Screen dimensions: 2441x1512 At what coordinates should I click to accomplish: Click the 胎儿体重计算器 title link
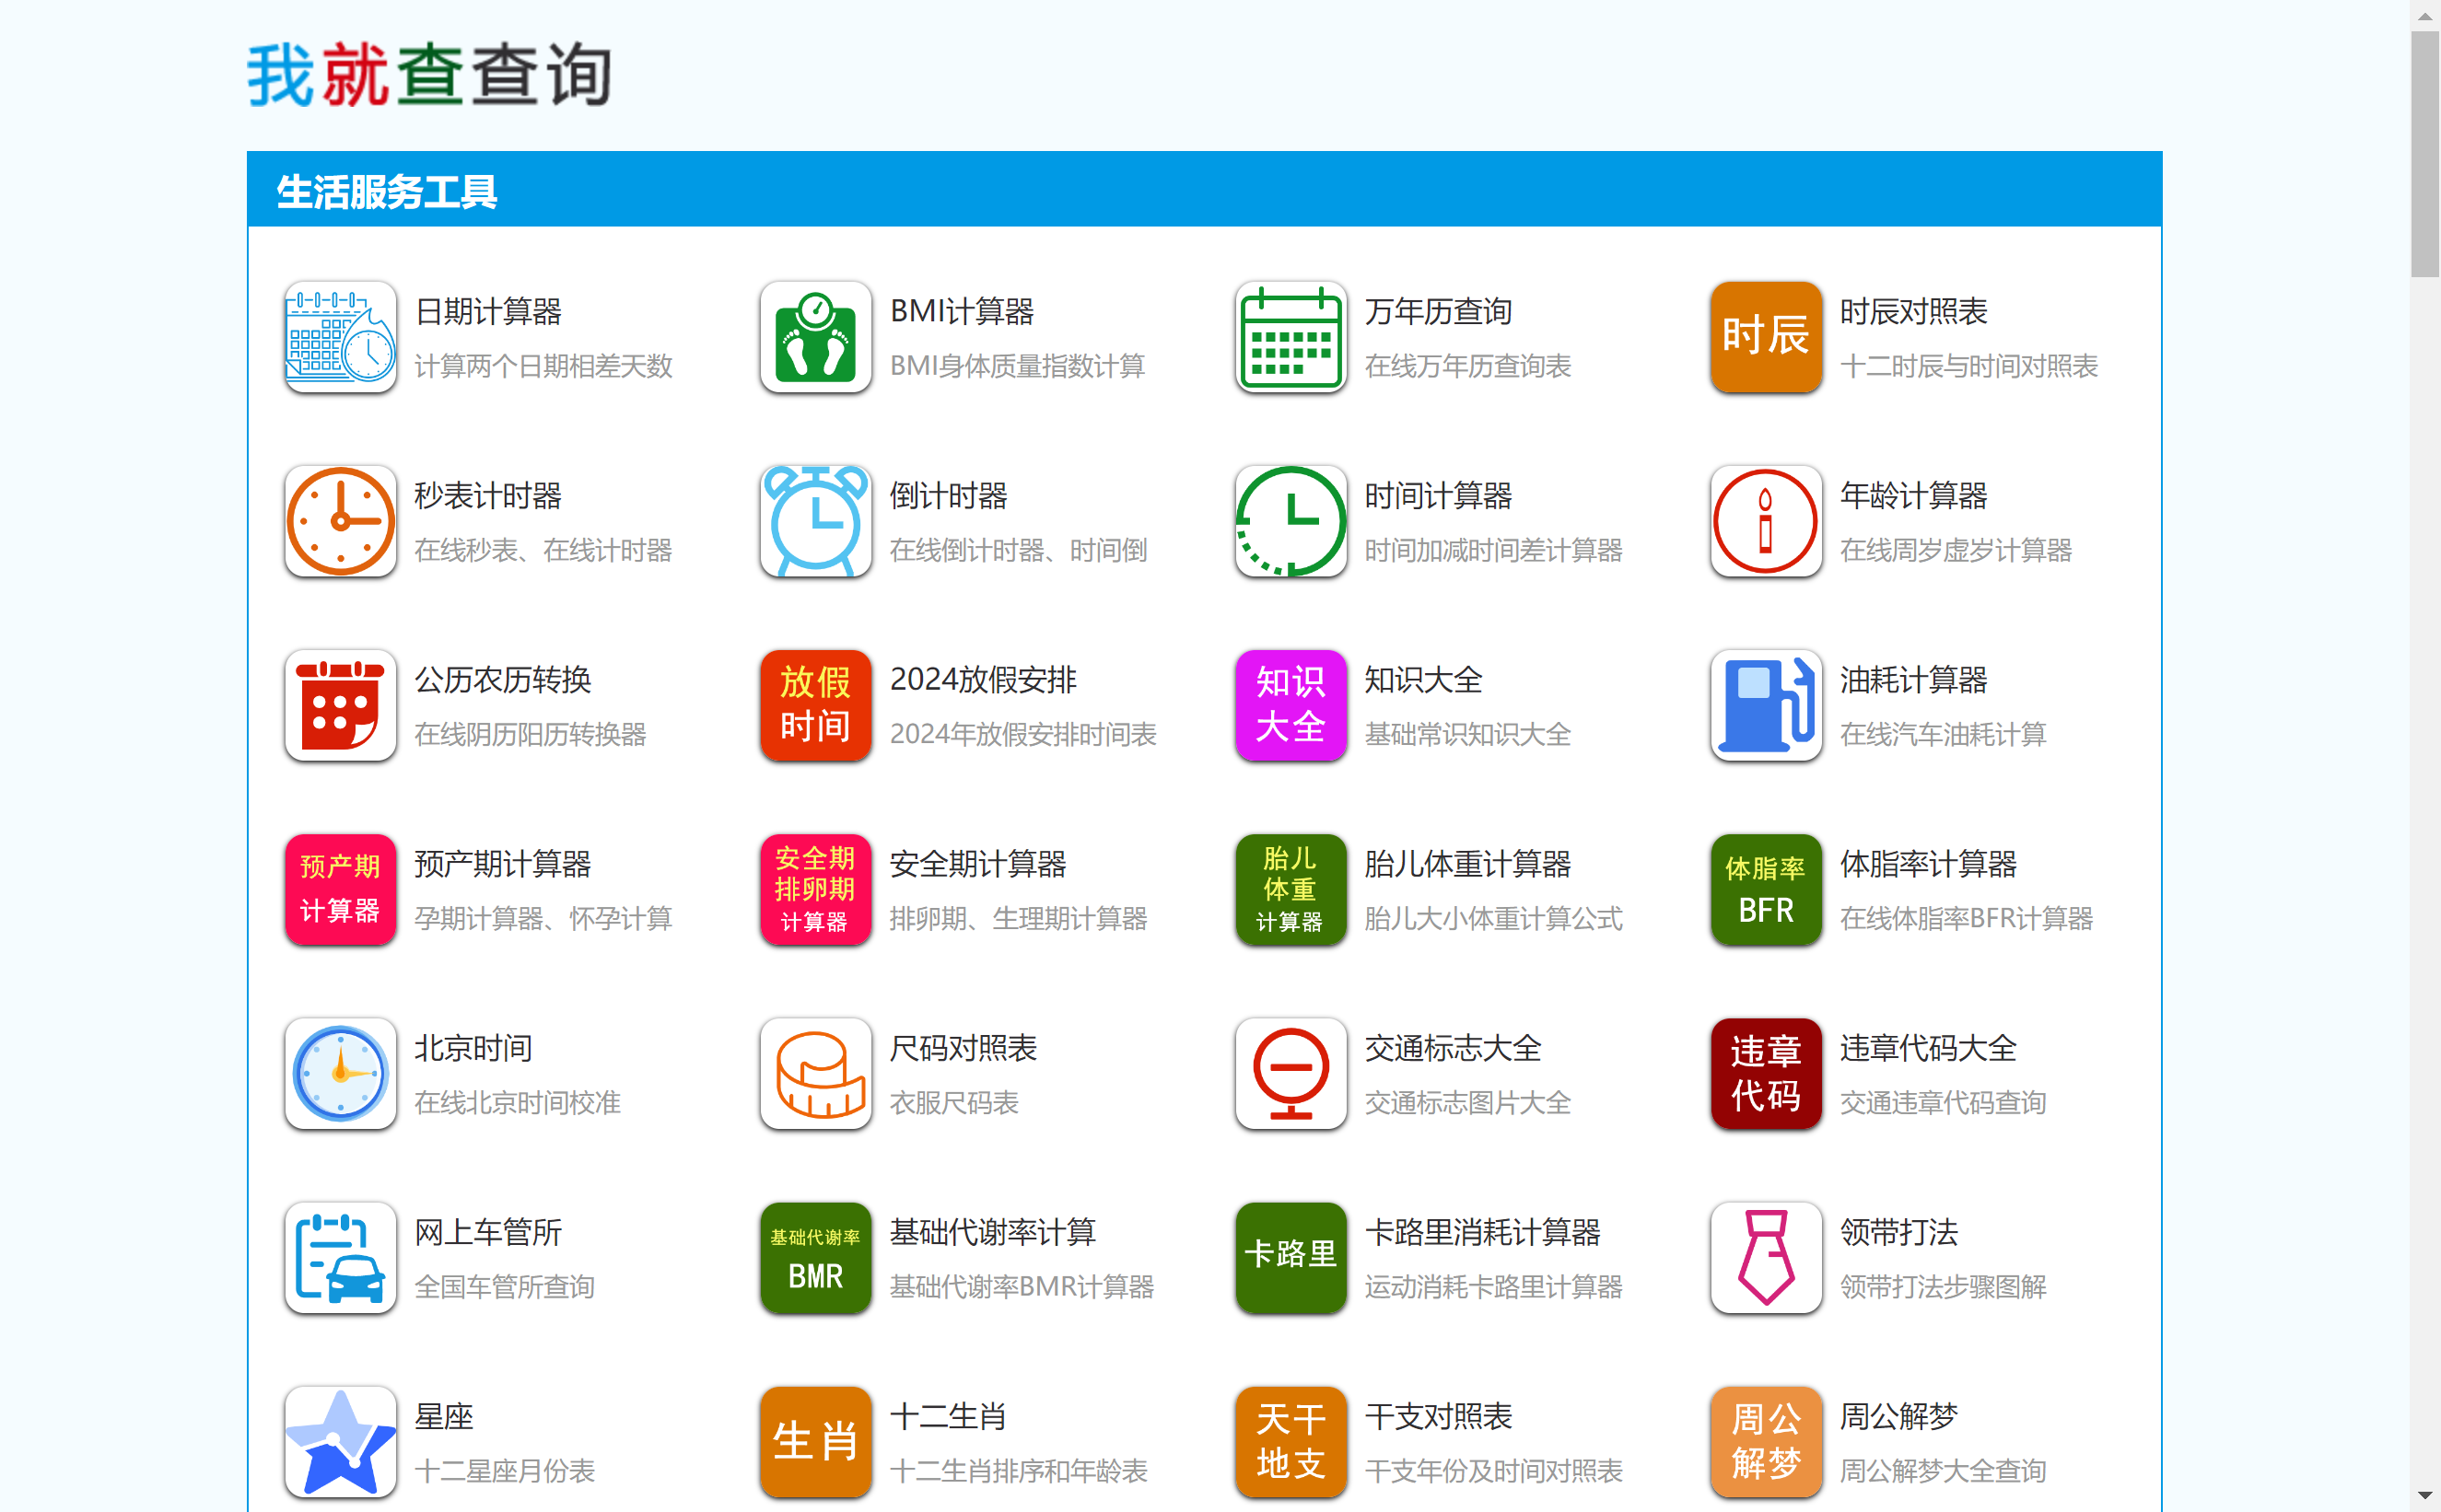click(1468, 864)
